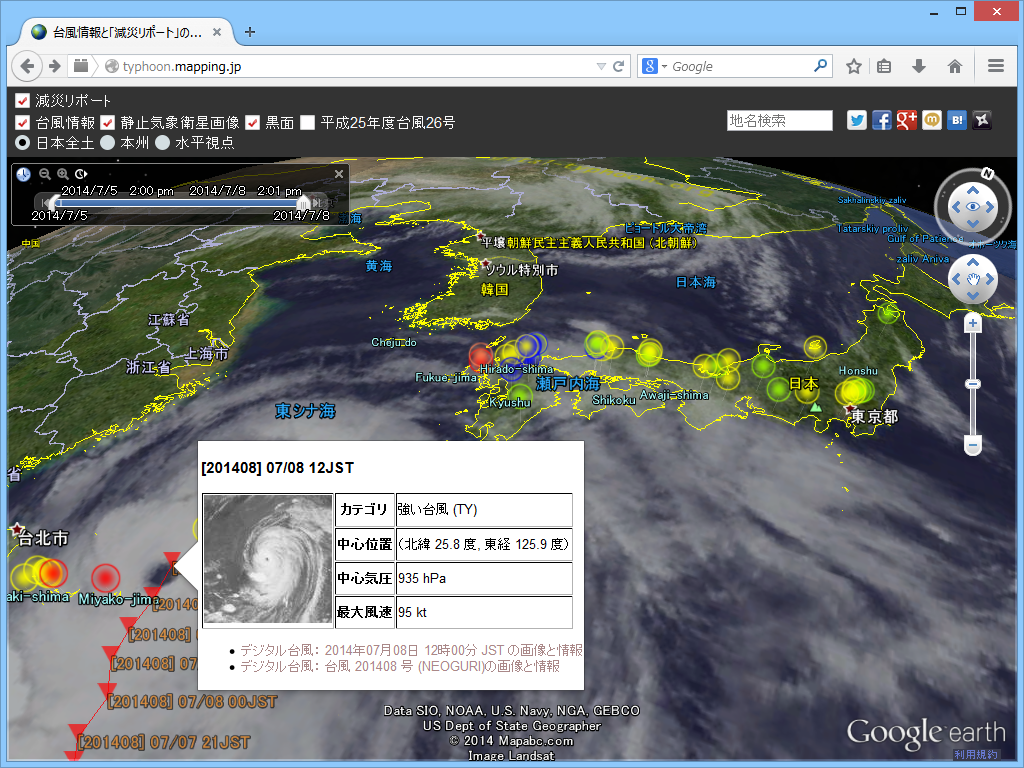Open the 利用規約 terms link
Screen dimensions: 1024x768
pos(976,754)
